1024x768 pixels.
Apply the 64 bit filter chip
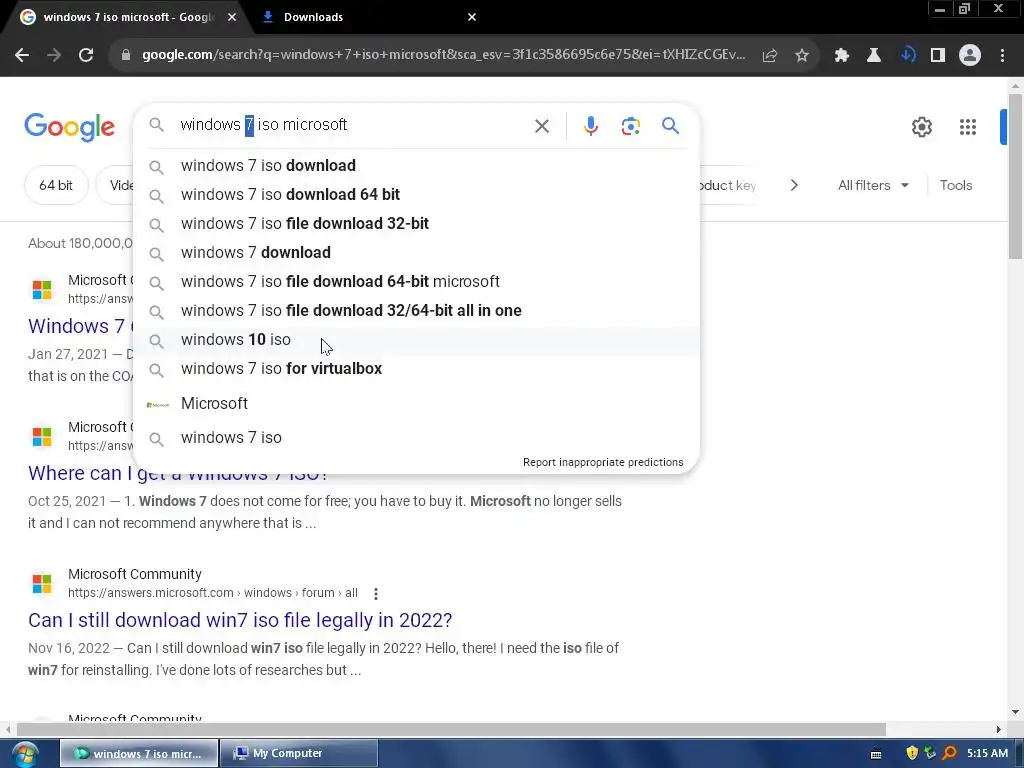pos(56,185)
